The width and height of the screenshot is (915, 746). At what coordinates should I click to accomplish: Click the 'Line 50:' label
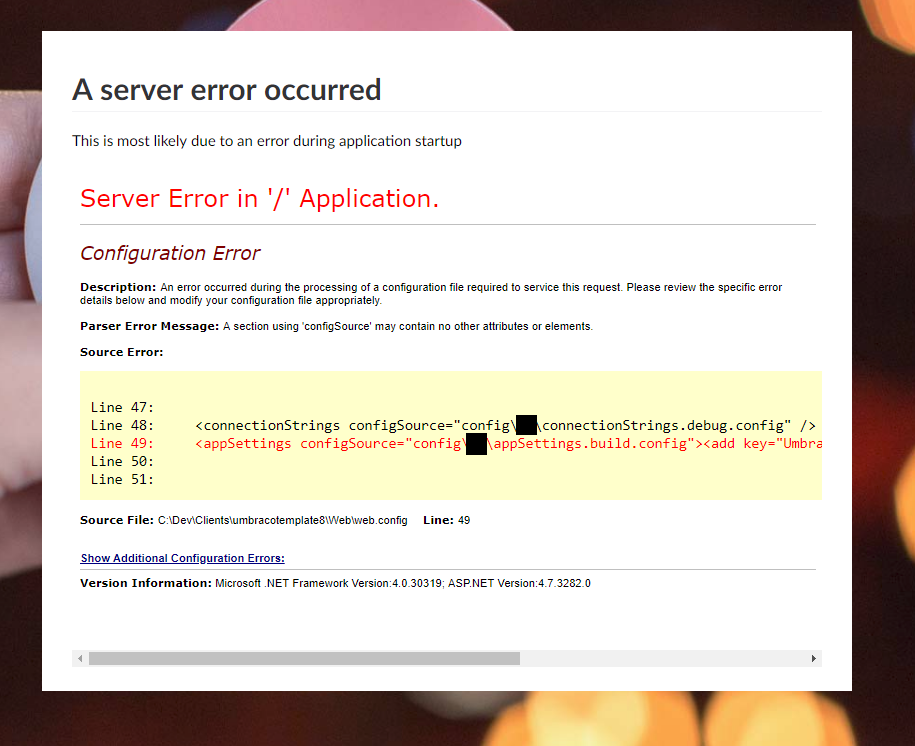(122, 462)
